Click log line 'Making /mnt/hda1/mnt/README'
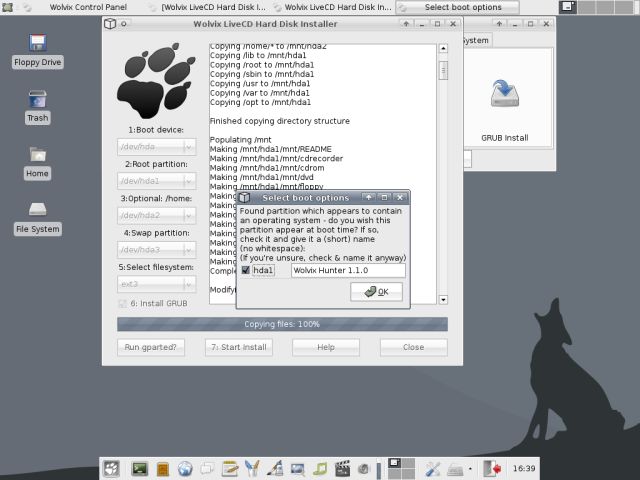Viewport: 640px width, 480px height. pyautogui.click(x=271, y=149)
